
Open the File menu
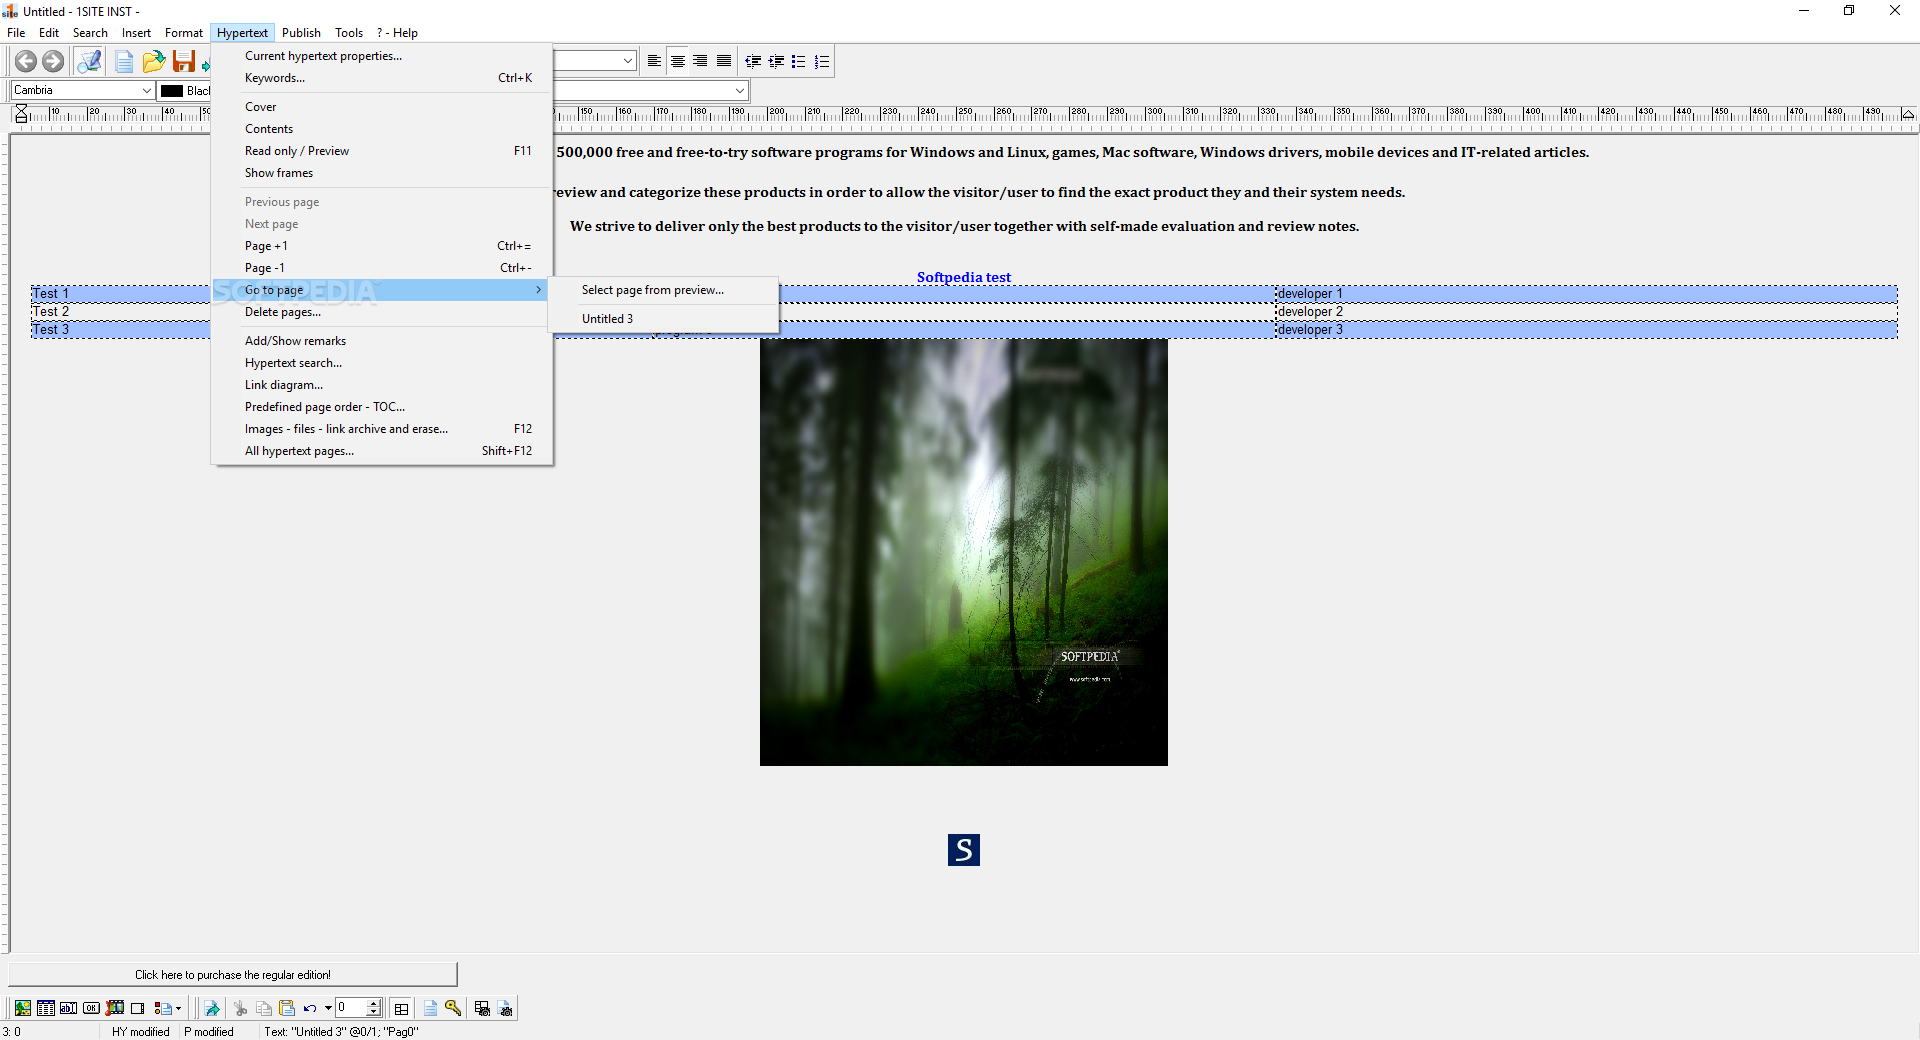[16, 33]
